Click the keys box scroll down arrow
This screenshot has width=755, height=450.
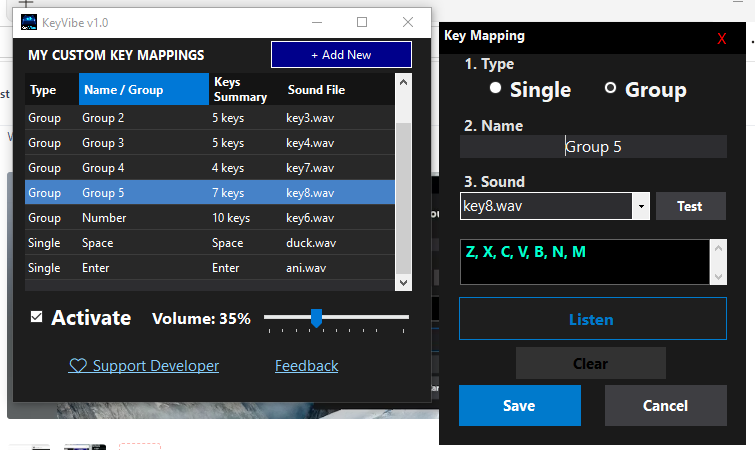pos(718,276)
